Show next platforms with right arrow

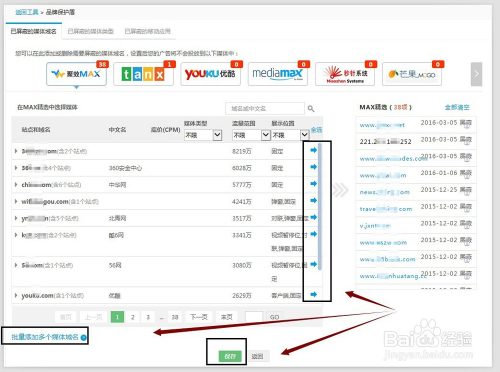476,74
